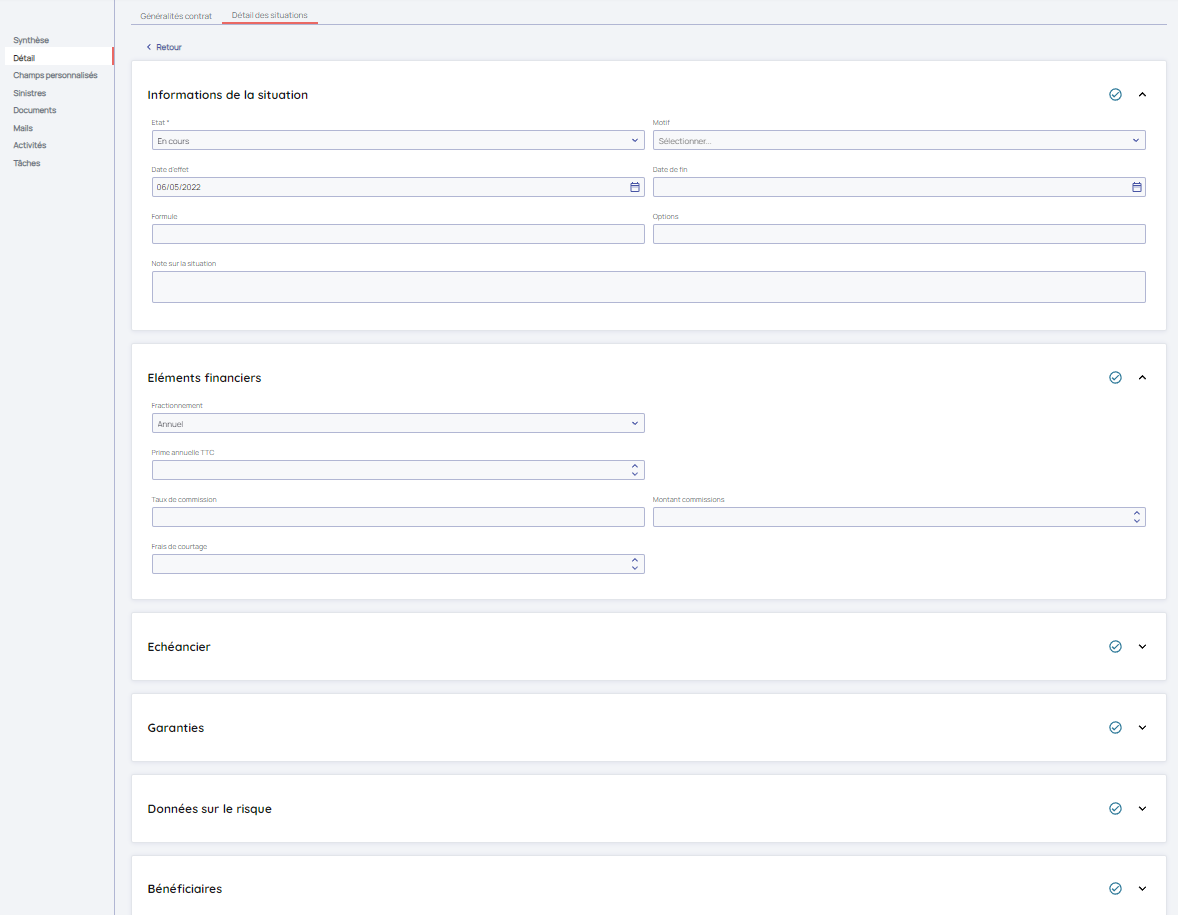The width and height of the screenshot is (1178, 915).
Task: Collapse the Informations de la situation section
Action: pyautogui.click(x=1142, y=95)
